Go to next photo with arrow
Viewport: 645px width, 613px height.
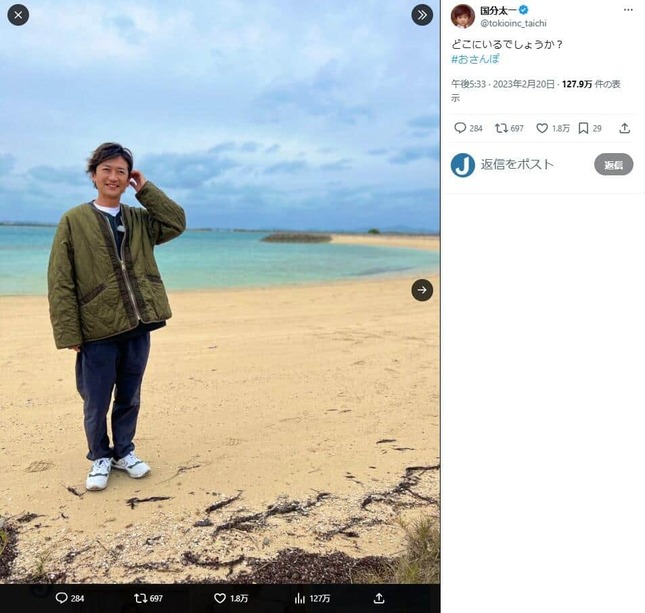[422, 290]
